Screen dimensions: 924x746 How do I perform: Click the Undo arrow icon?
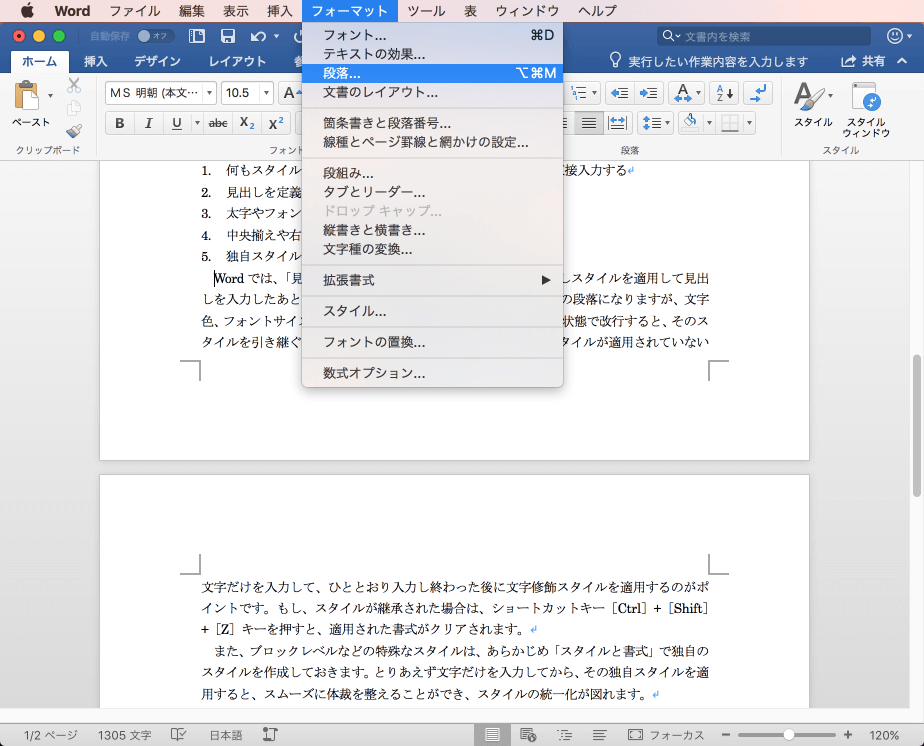tap(258, 37)
